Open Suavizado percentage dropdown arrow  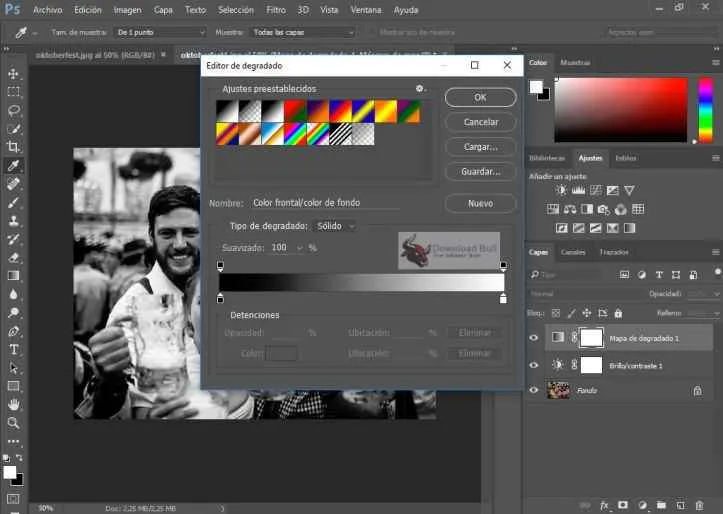point(300,248)
